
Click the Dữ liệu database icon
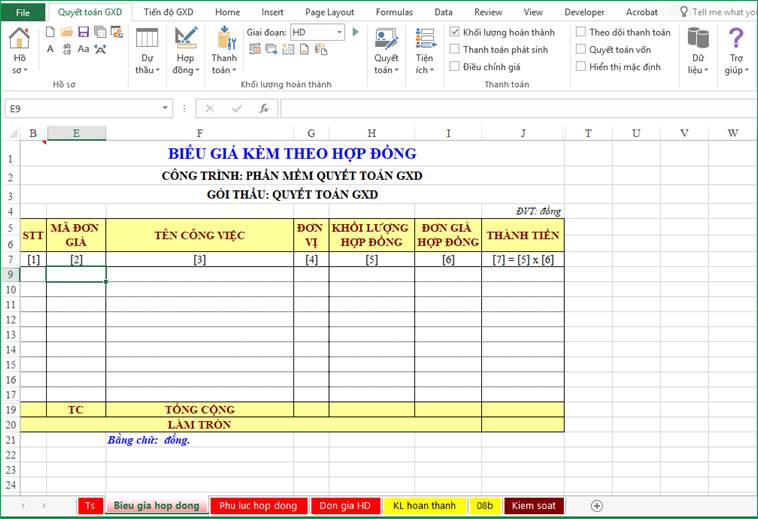pyautogui.click(x=698, y=40)
